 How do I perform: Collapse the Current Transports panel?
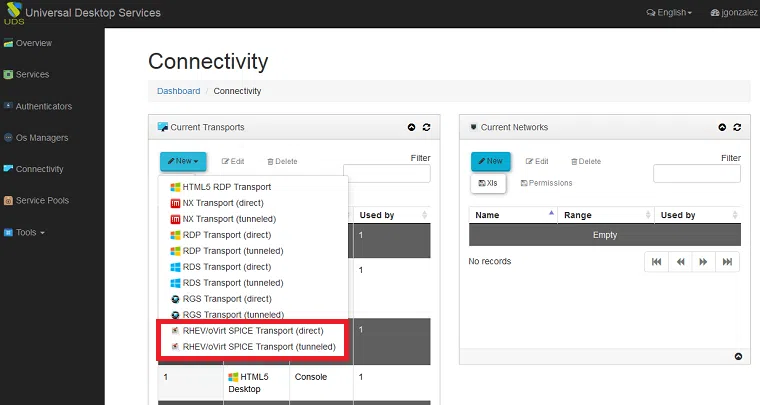coord(411,128)
